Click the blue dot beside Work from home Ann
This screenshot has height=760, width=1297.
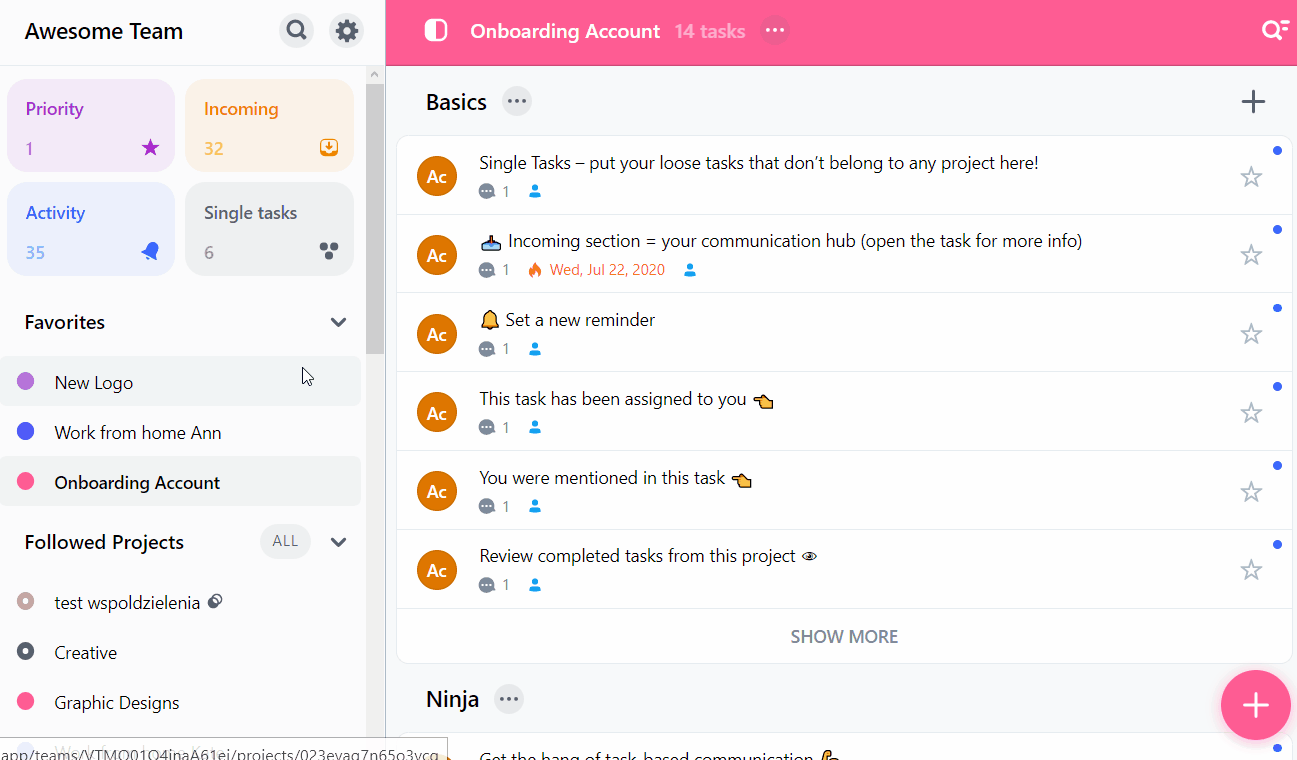pyautogui.click(x=26, y=431)
